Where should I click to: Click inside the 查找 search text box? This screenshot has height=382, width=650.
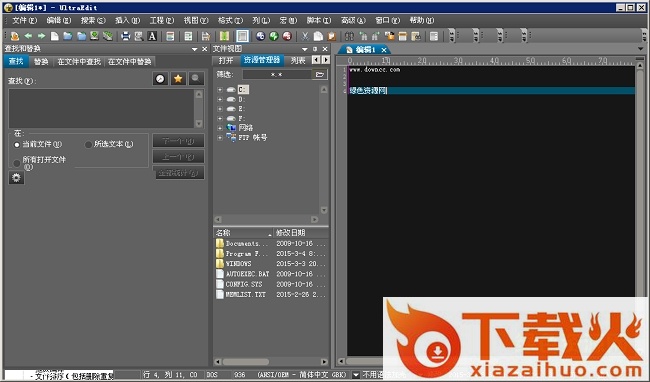102,108
